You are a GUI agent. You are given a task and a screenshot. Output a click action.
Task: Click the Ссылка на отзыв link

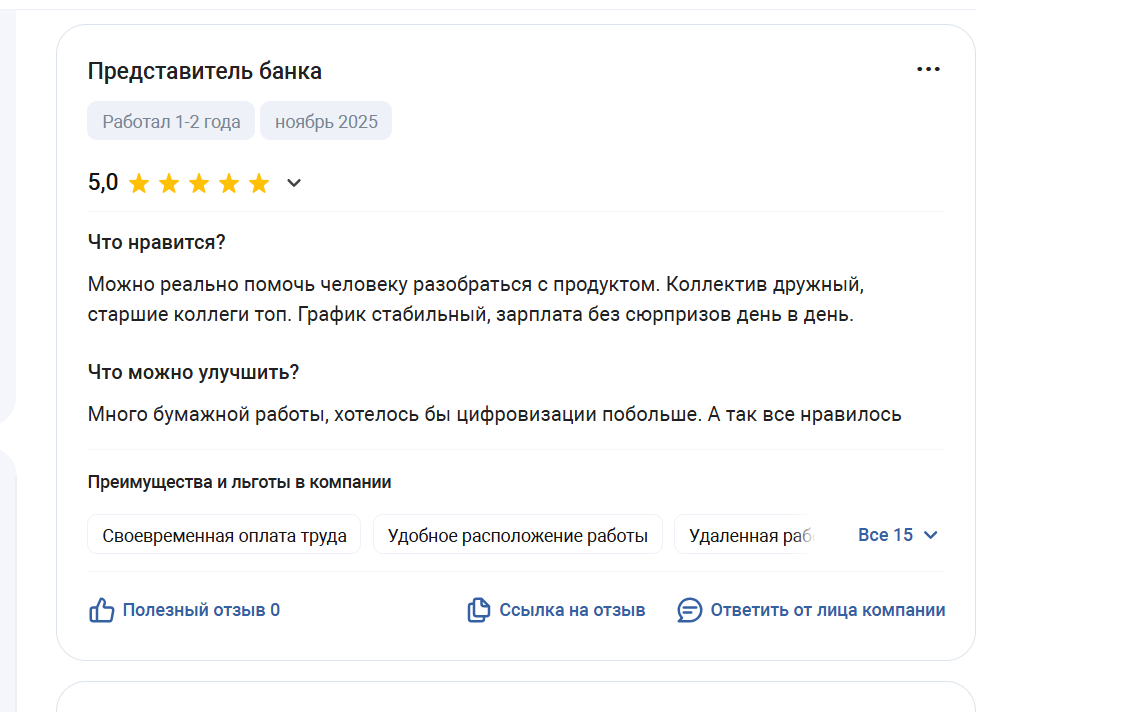[x=572, y=610]
